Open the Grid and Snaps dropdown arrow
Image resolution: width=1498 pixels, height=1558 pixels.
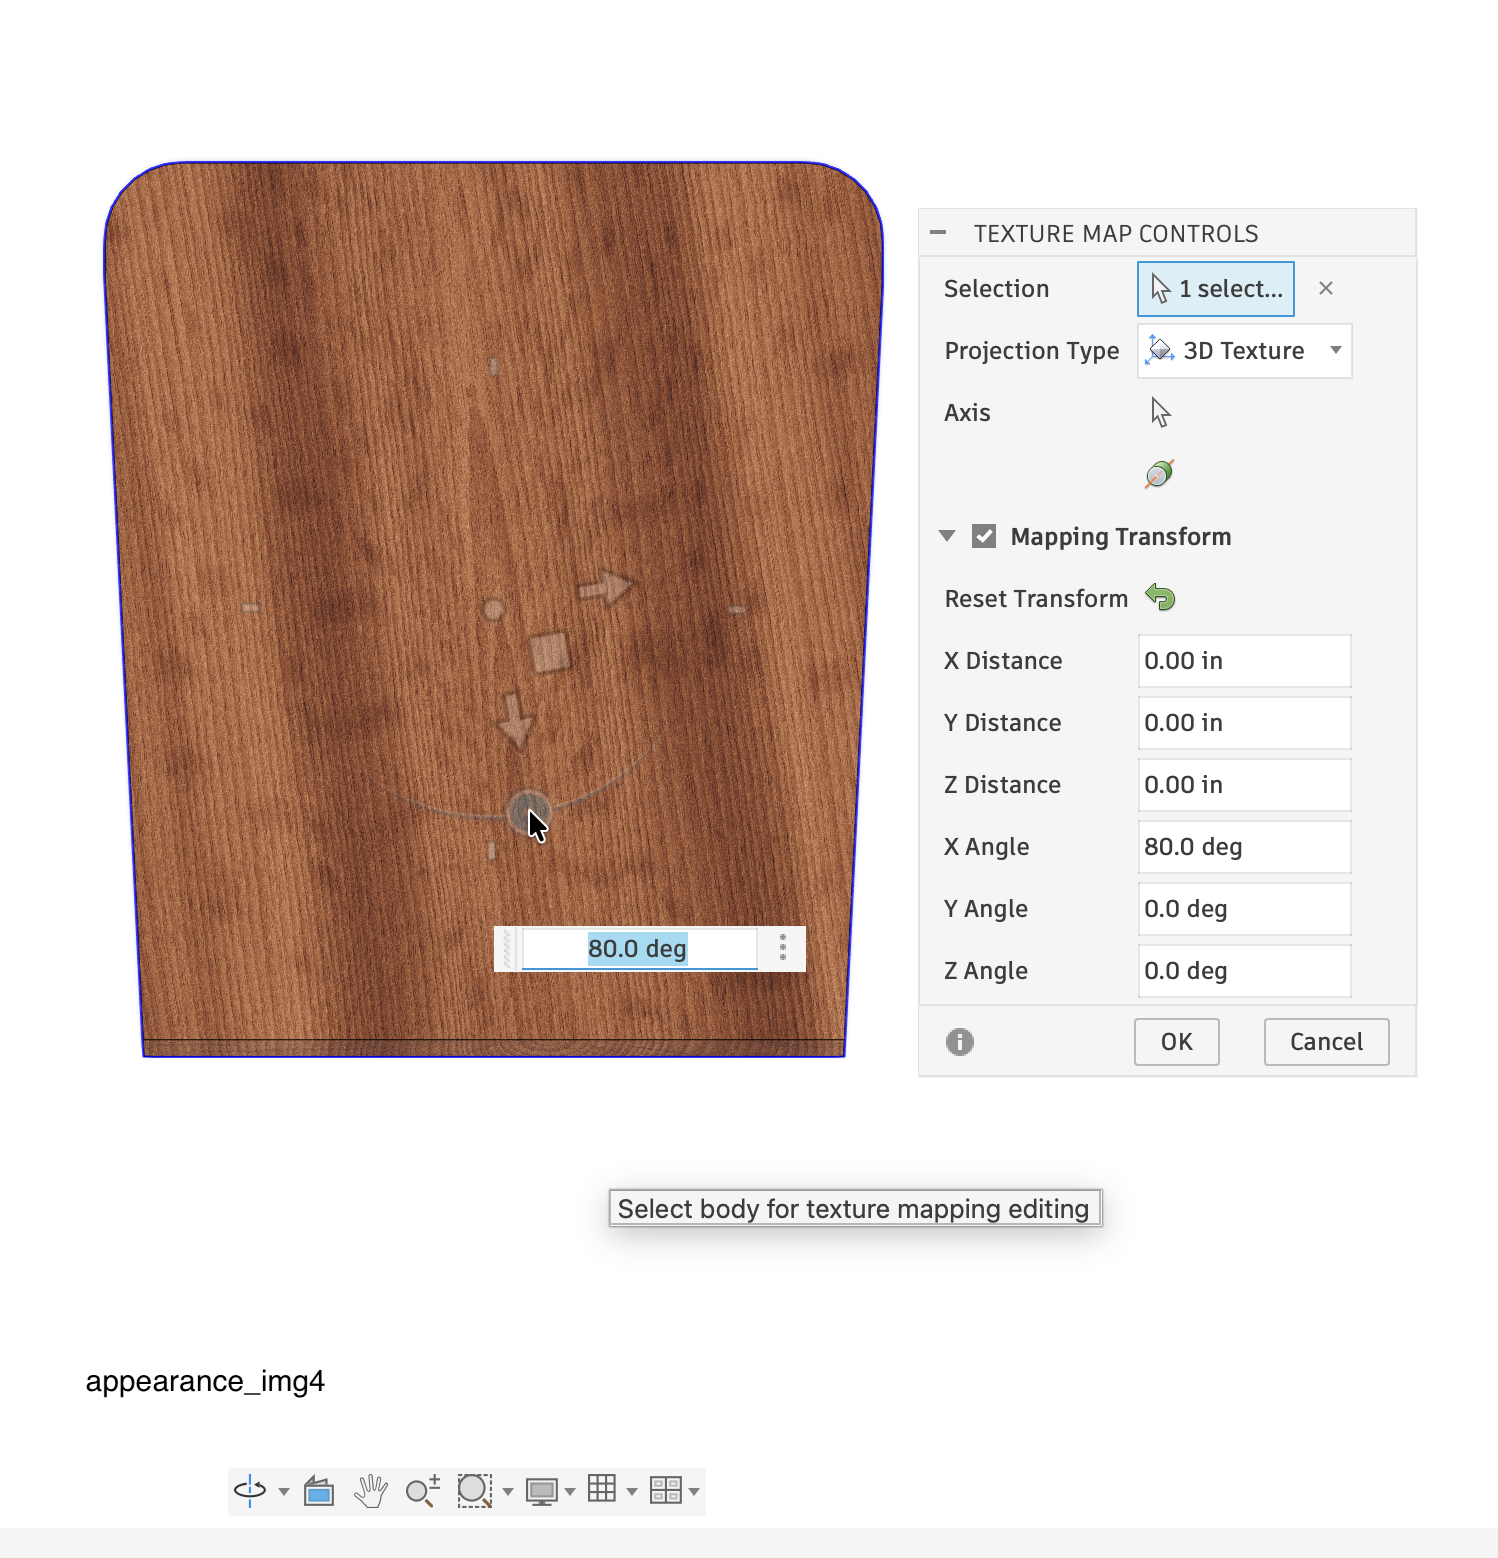tap(632, 1492)
